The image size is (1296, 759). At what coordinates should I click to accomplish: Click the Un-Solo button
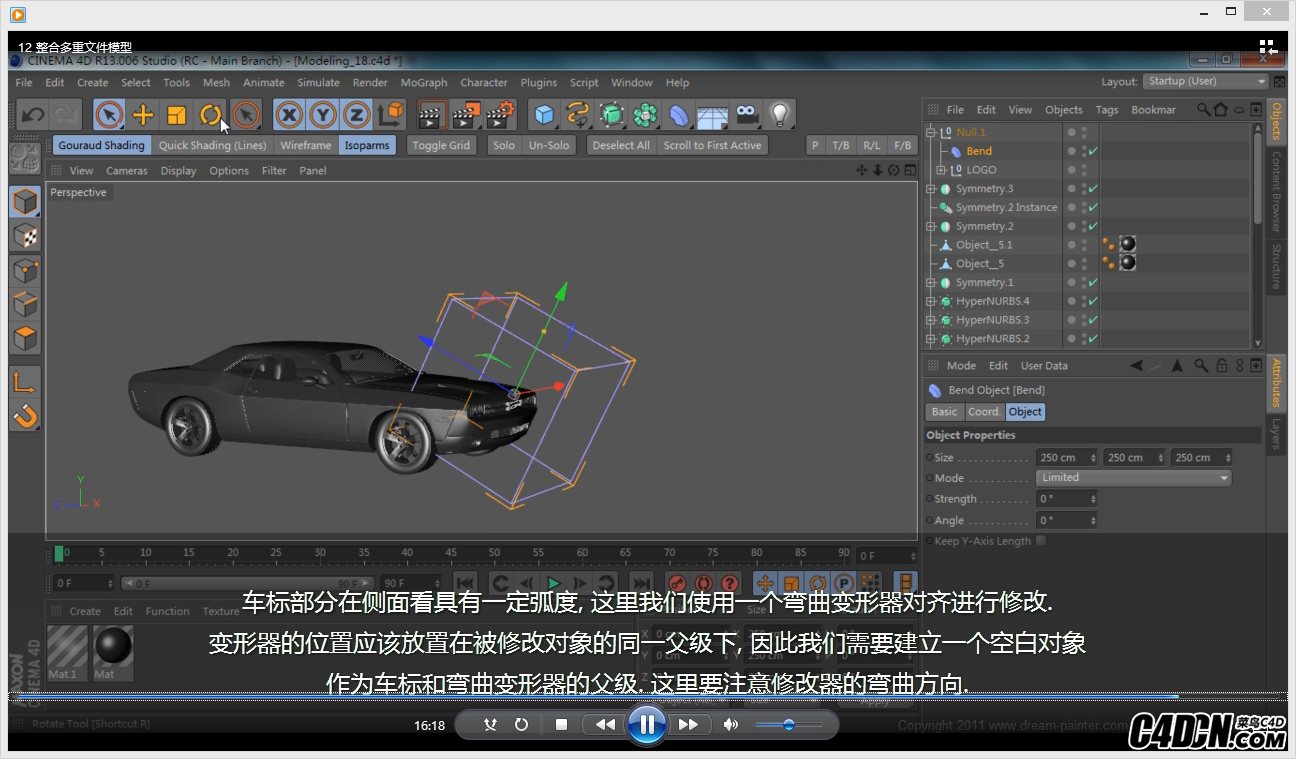[549, 145]
